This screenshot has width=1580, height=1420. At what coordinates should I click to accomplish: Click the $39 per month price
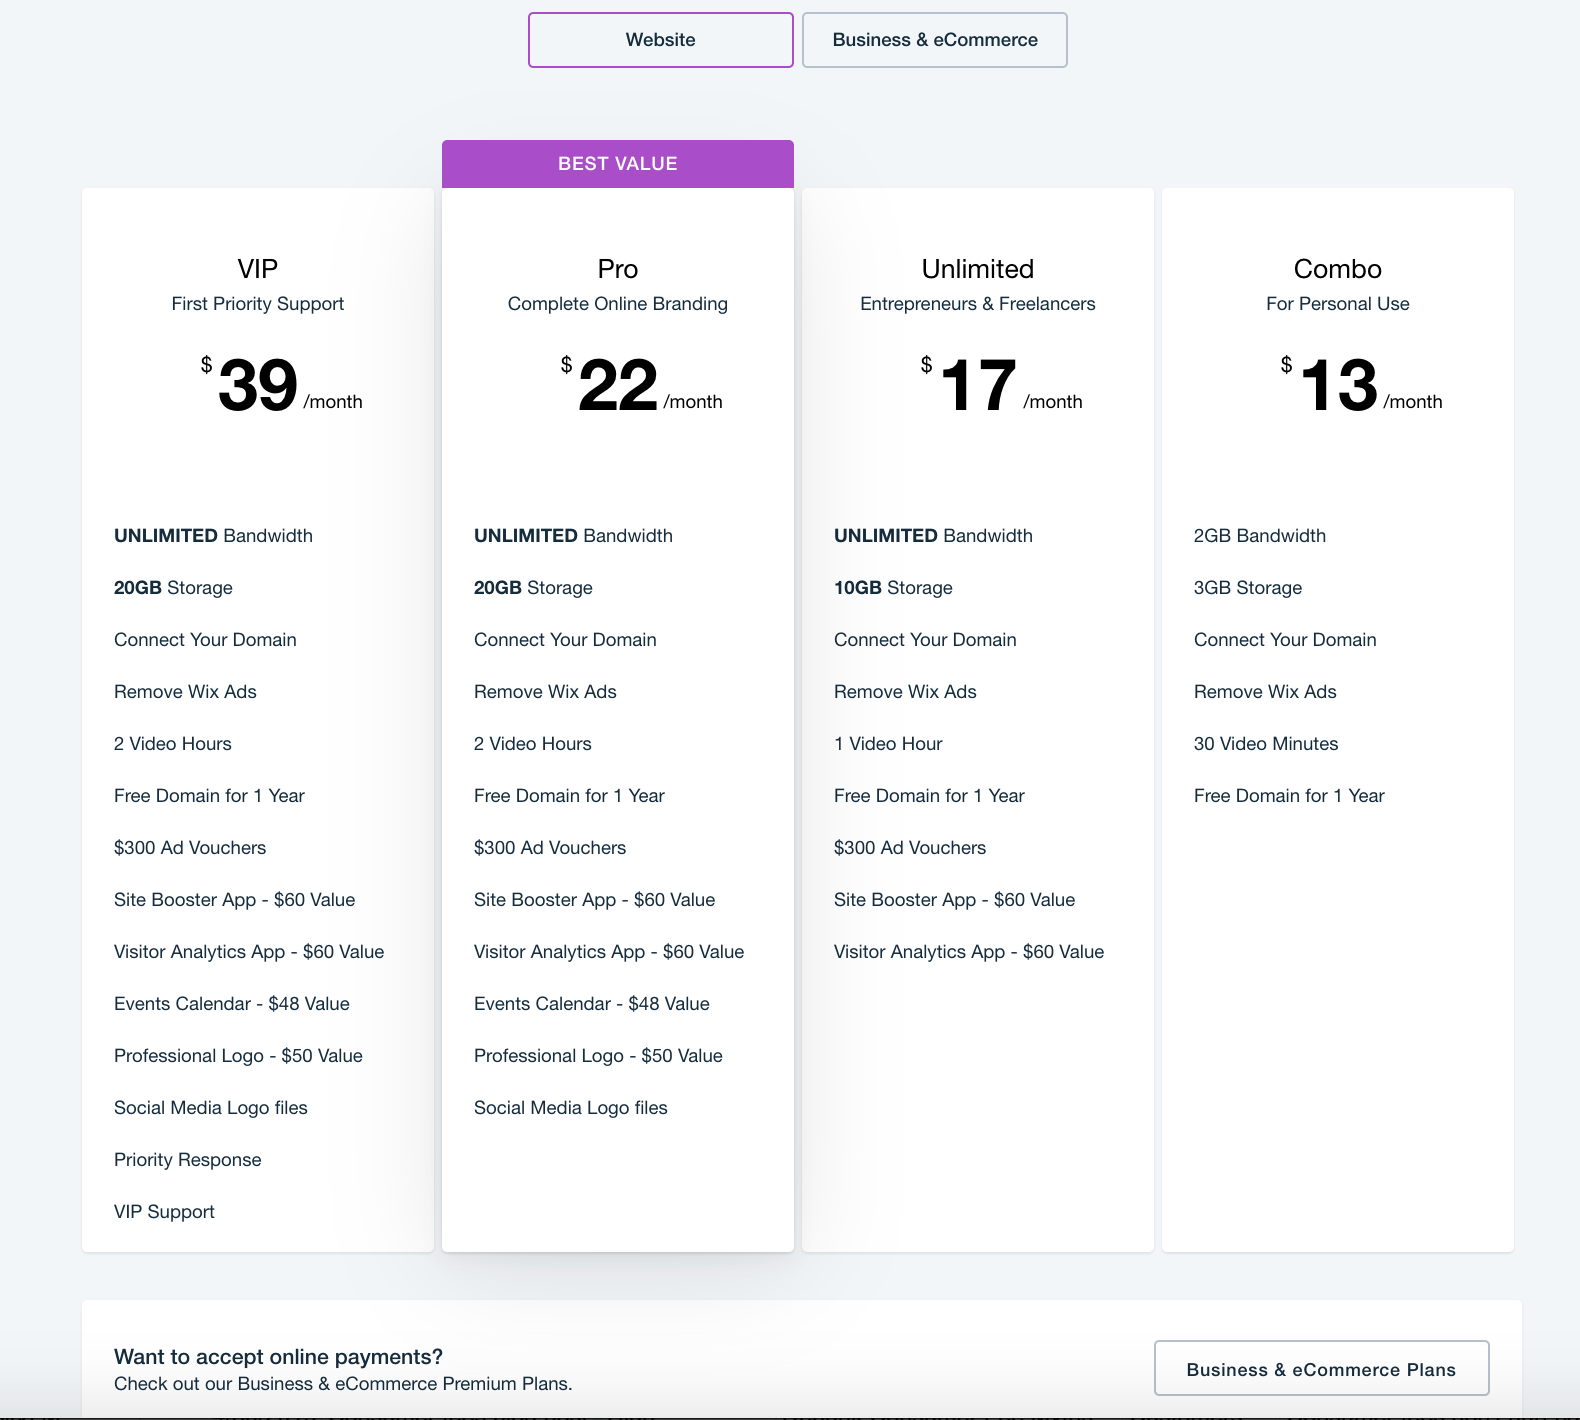[281, 385]
